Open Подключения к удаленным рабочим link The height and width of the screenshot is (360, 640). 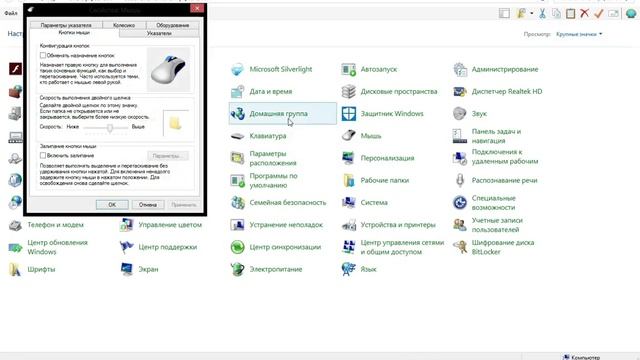coord(505,156)
